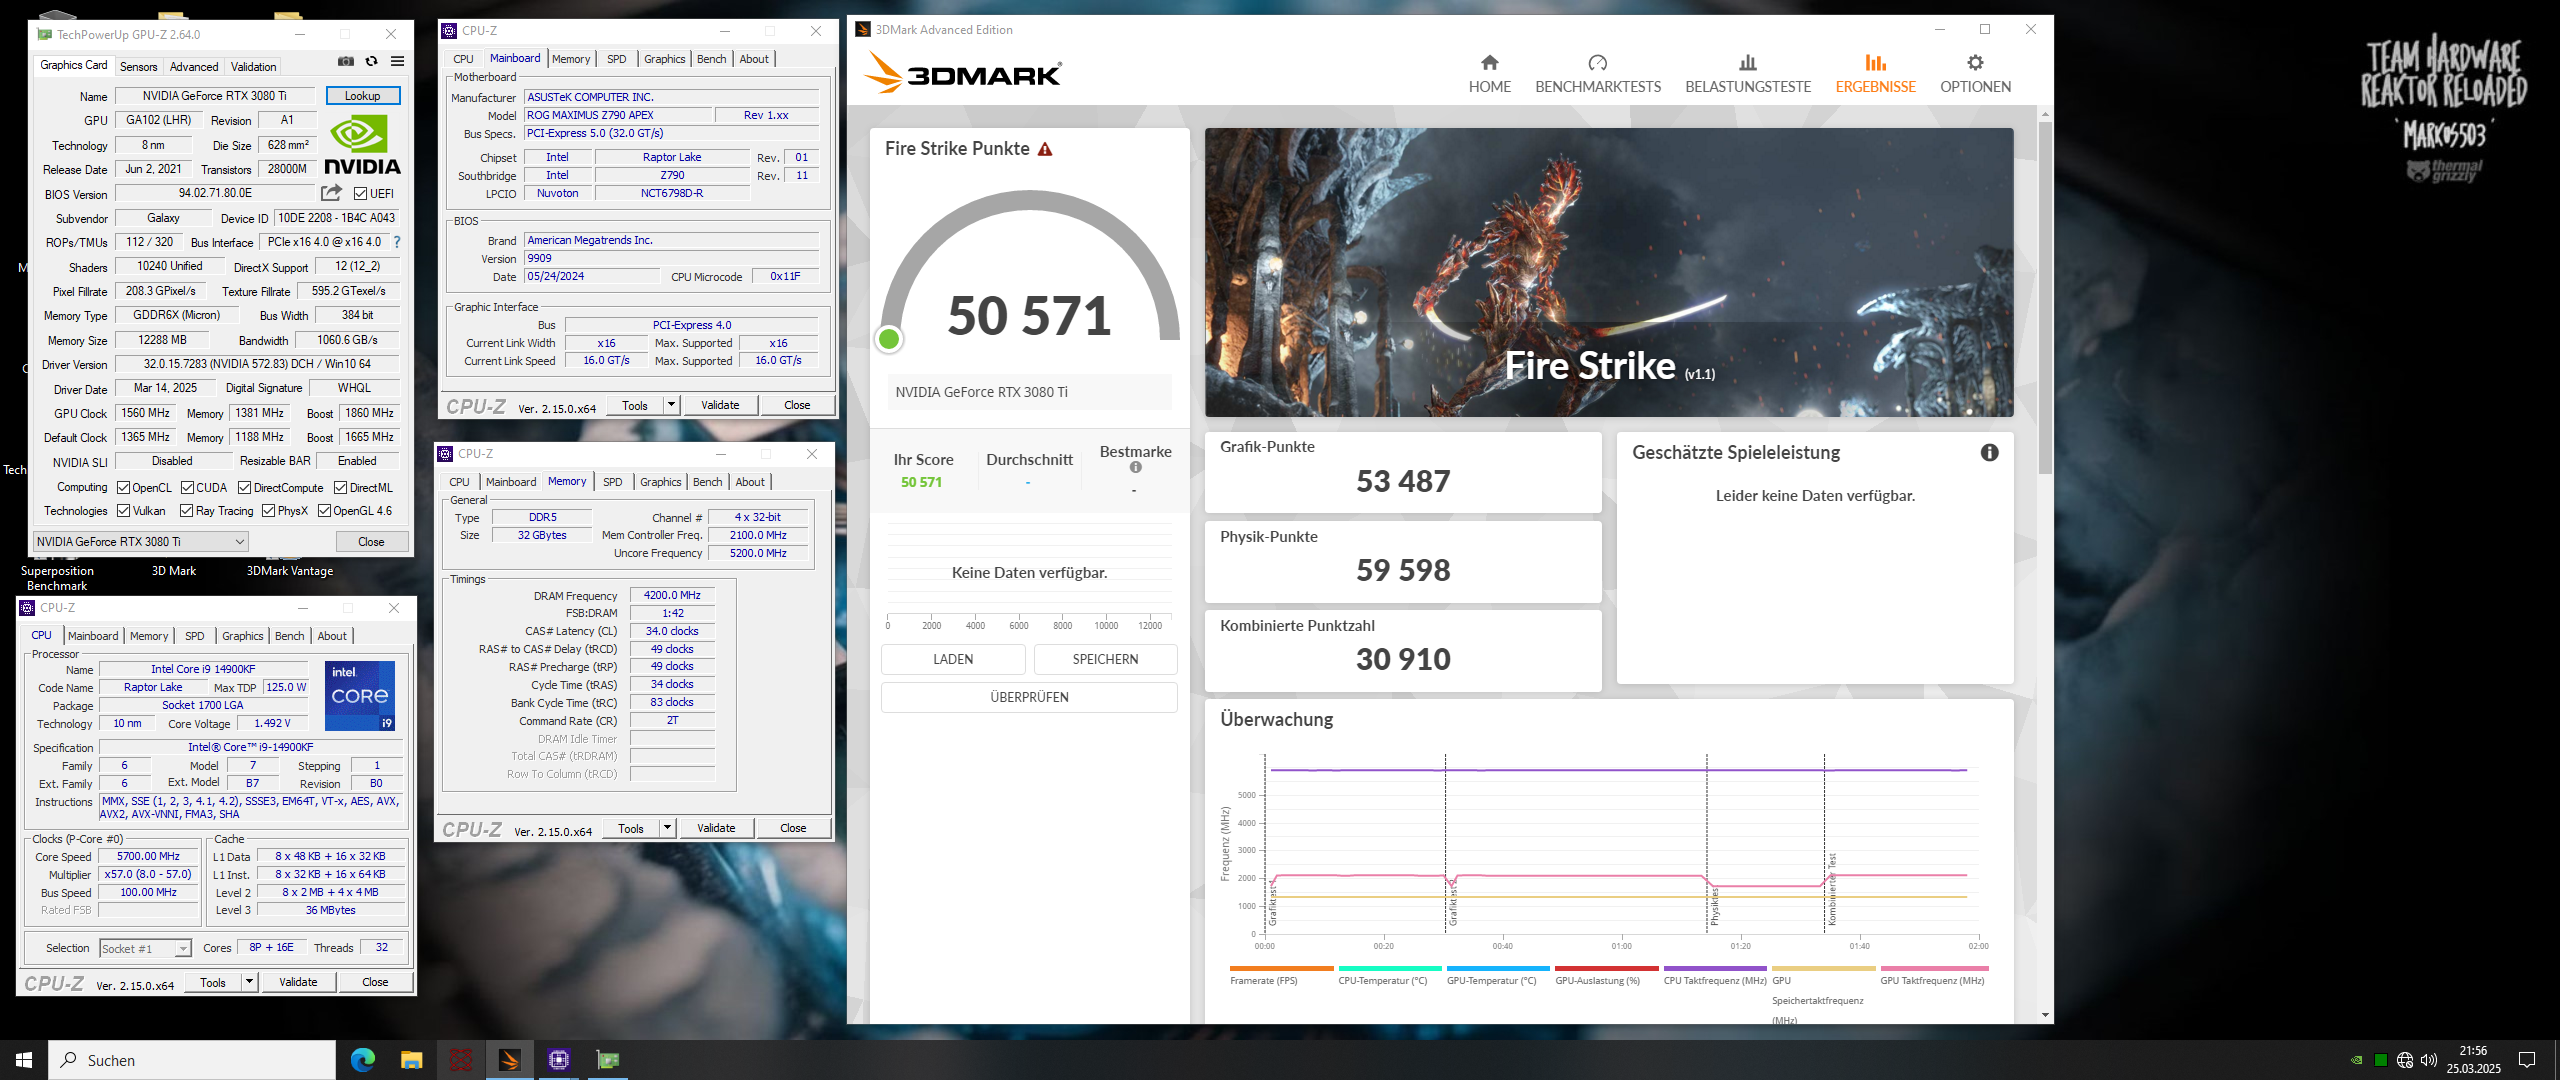Click the ÜBERPRÜFEN button

coord(1029,697)
